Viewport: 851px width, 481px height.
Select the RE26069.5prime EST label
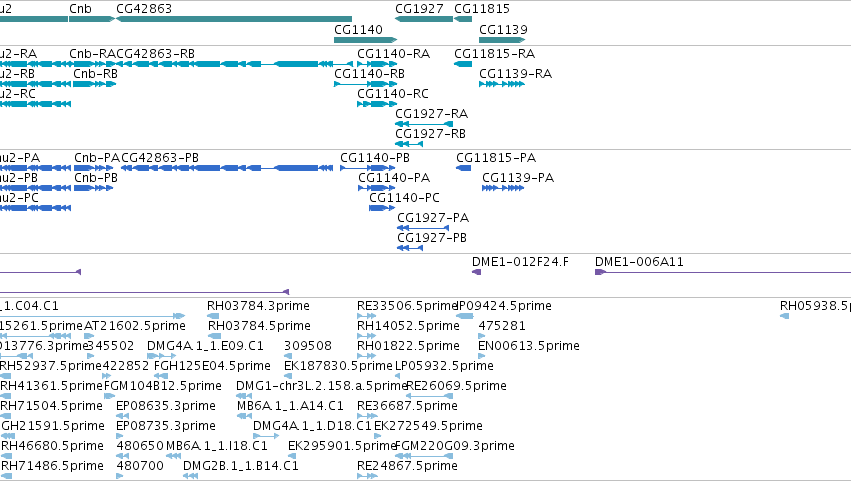456,387
